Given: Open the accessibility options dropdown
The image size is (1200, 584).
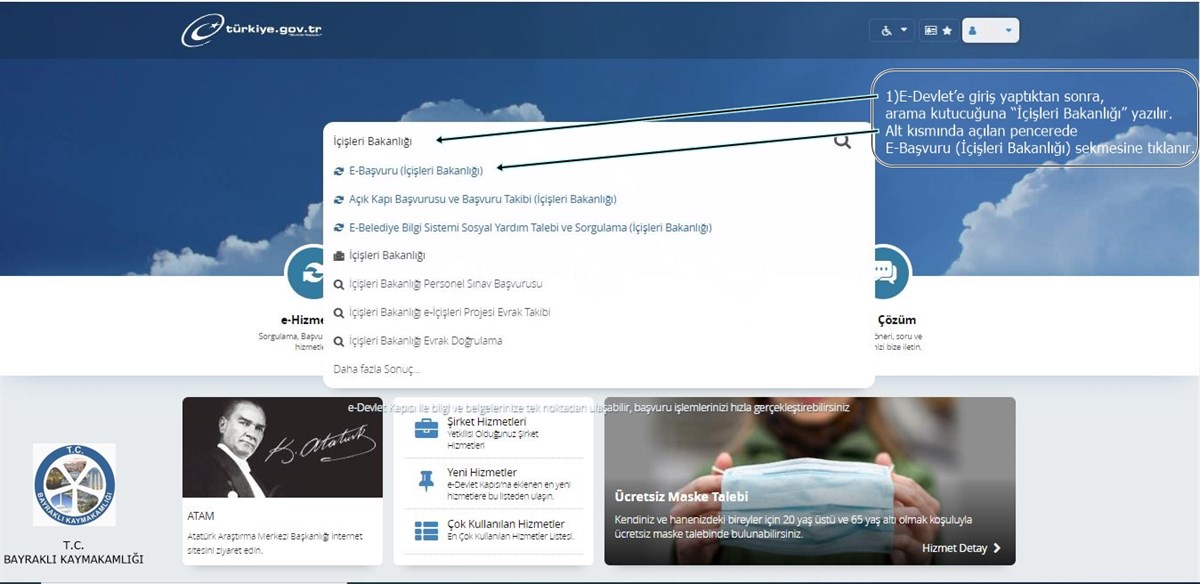Looking at the screenshot, I should [892, 31].
